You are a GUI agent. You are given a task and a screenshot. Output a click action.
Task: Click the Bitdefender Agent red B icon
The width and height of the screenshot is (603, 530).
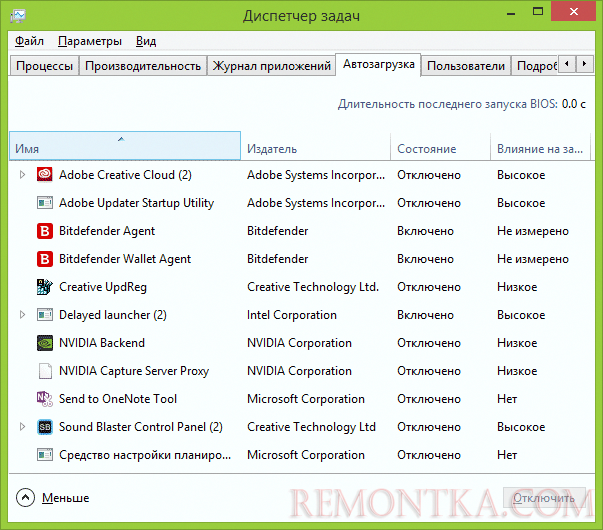pos(45,231)
